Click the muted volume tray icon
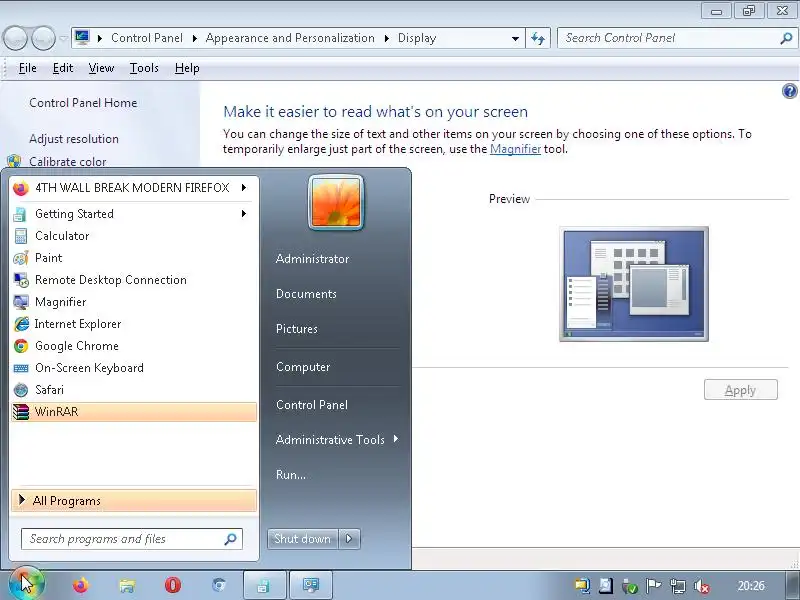This screenshot has height=600, width=800. point(702,586)
